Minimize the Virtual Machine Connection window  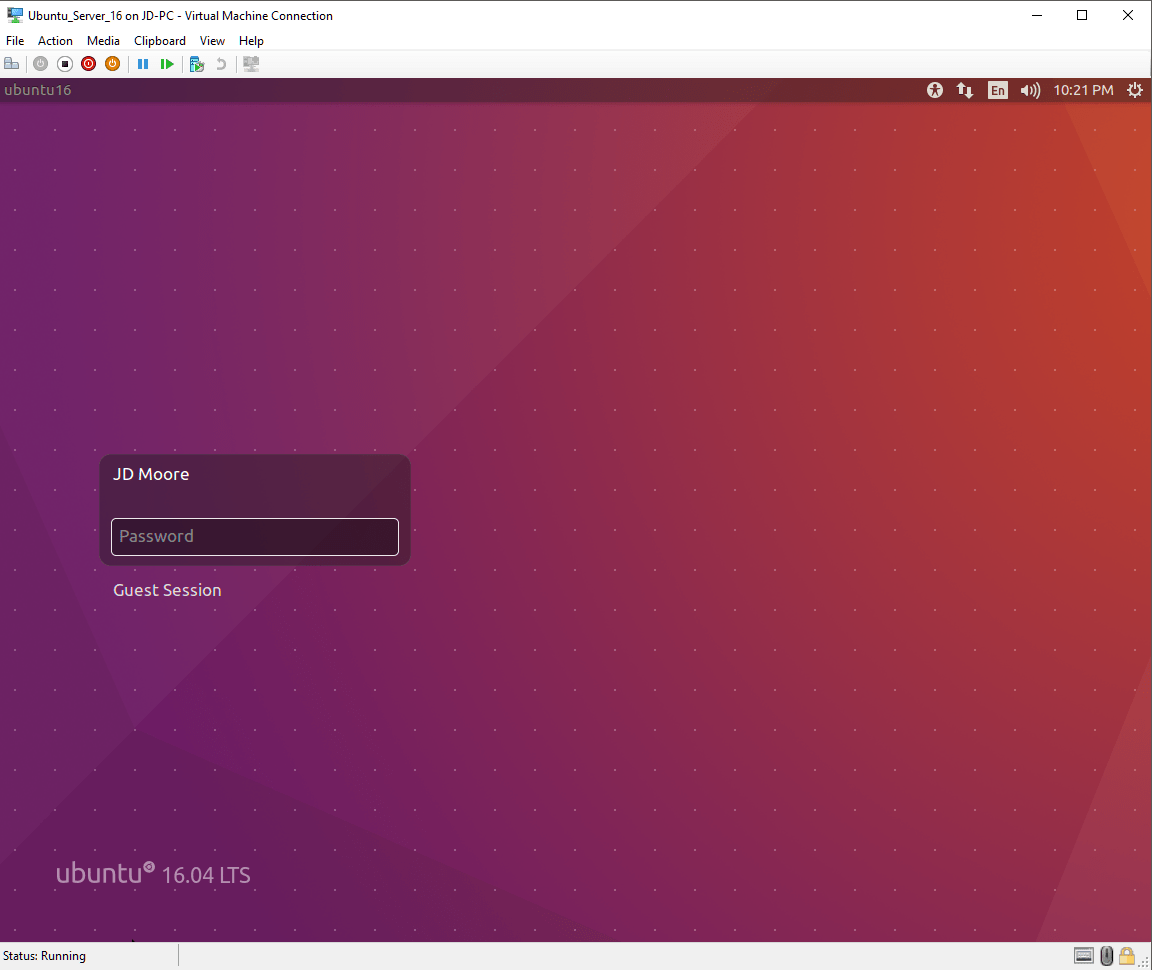[x=1037, y=15]
